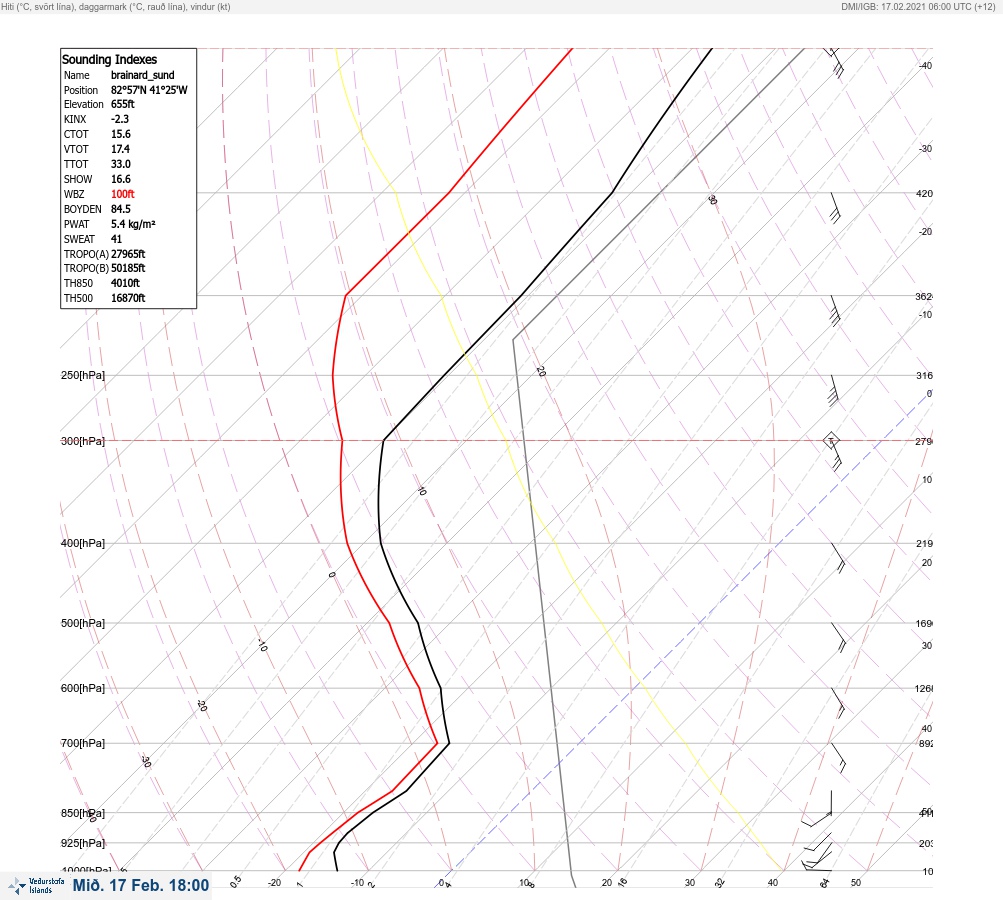This screenshot has width=1003, height=900.
Task: Click the TTOT value 33.0
Action: pos(121,164)
